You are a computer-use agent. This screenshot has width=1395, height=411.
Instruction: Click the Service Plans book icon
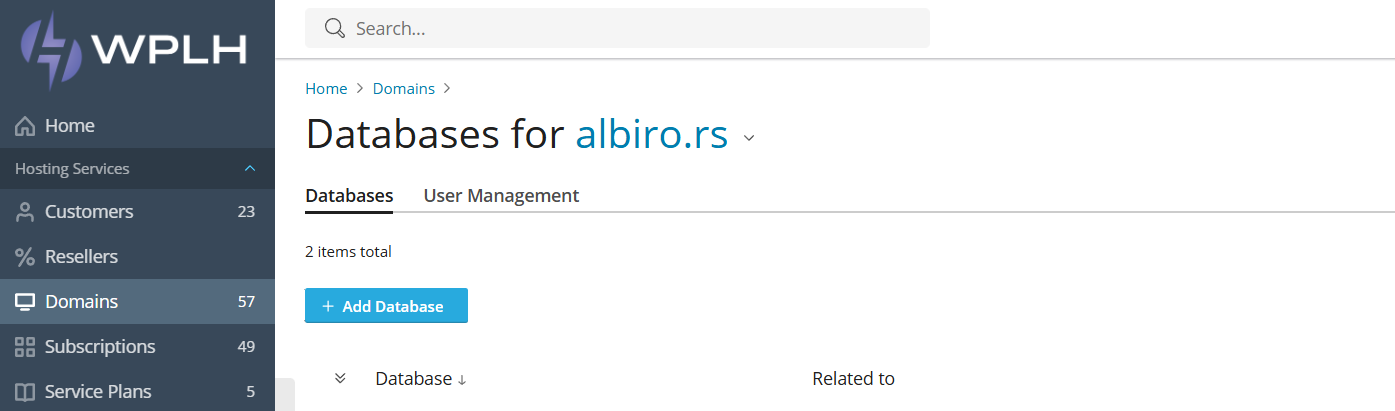(x=25, y=392)
